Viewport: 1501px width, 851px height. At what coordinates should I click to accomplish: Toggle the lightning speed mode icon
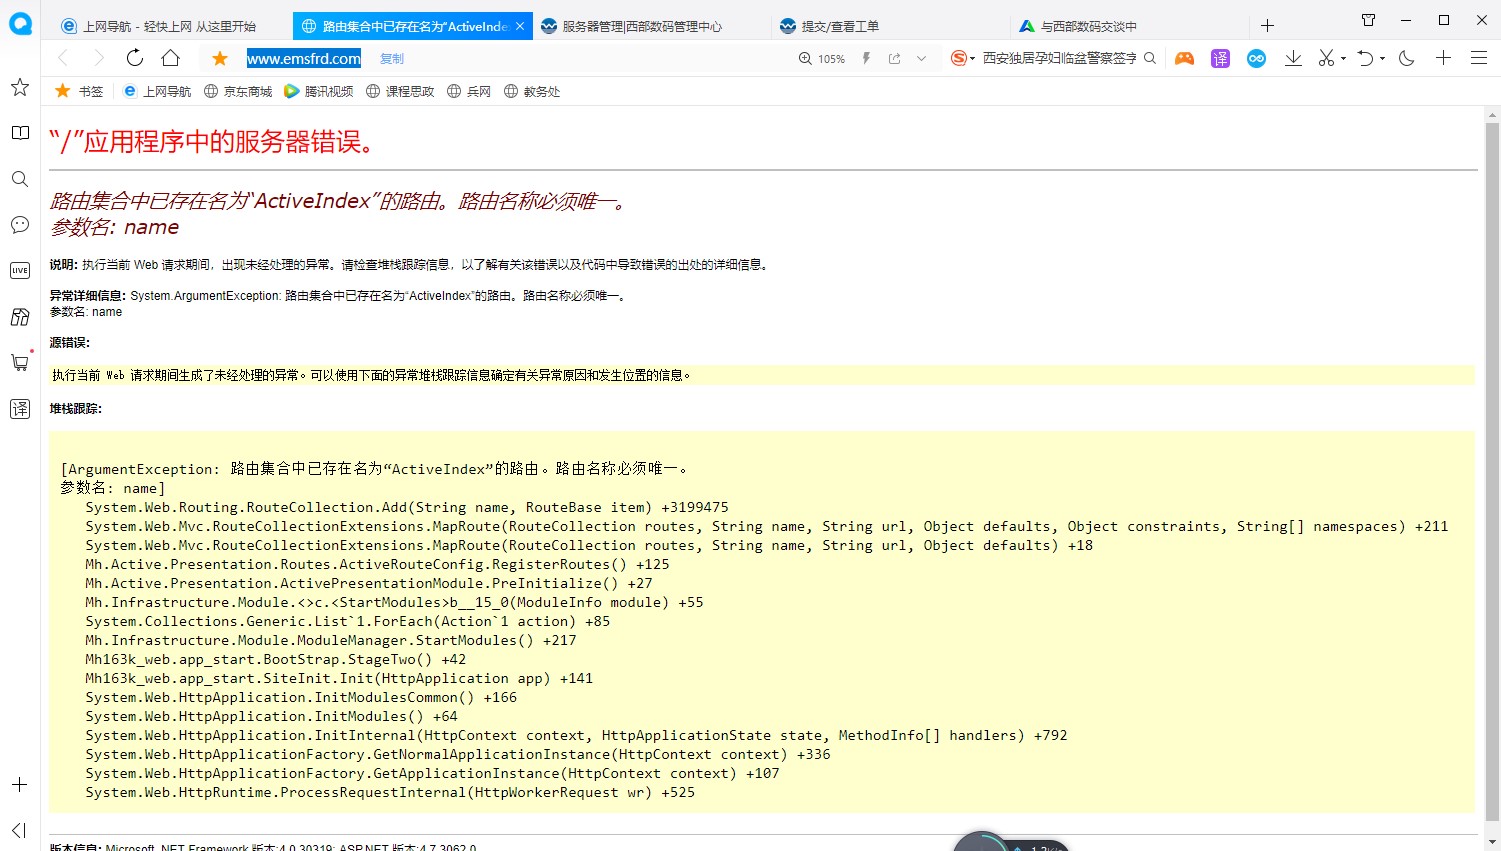coord(866,59)
